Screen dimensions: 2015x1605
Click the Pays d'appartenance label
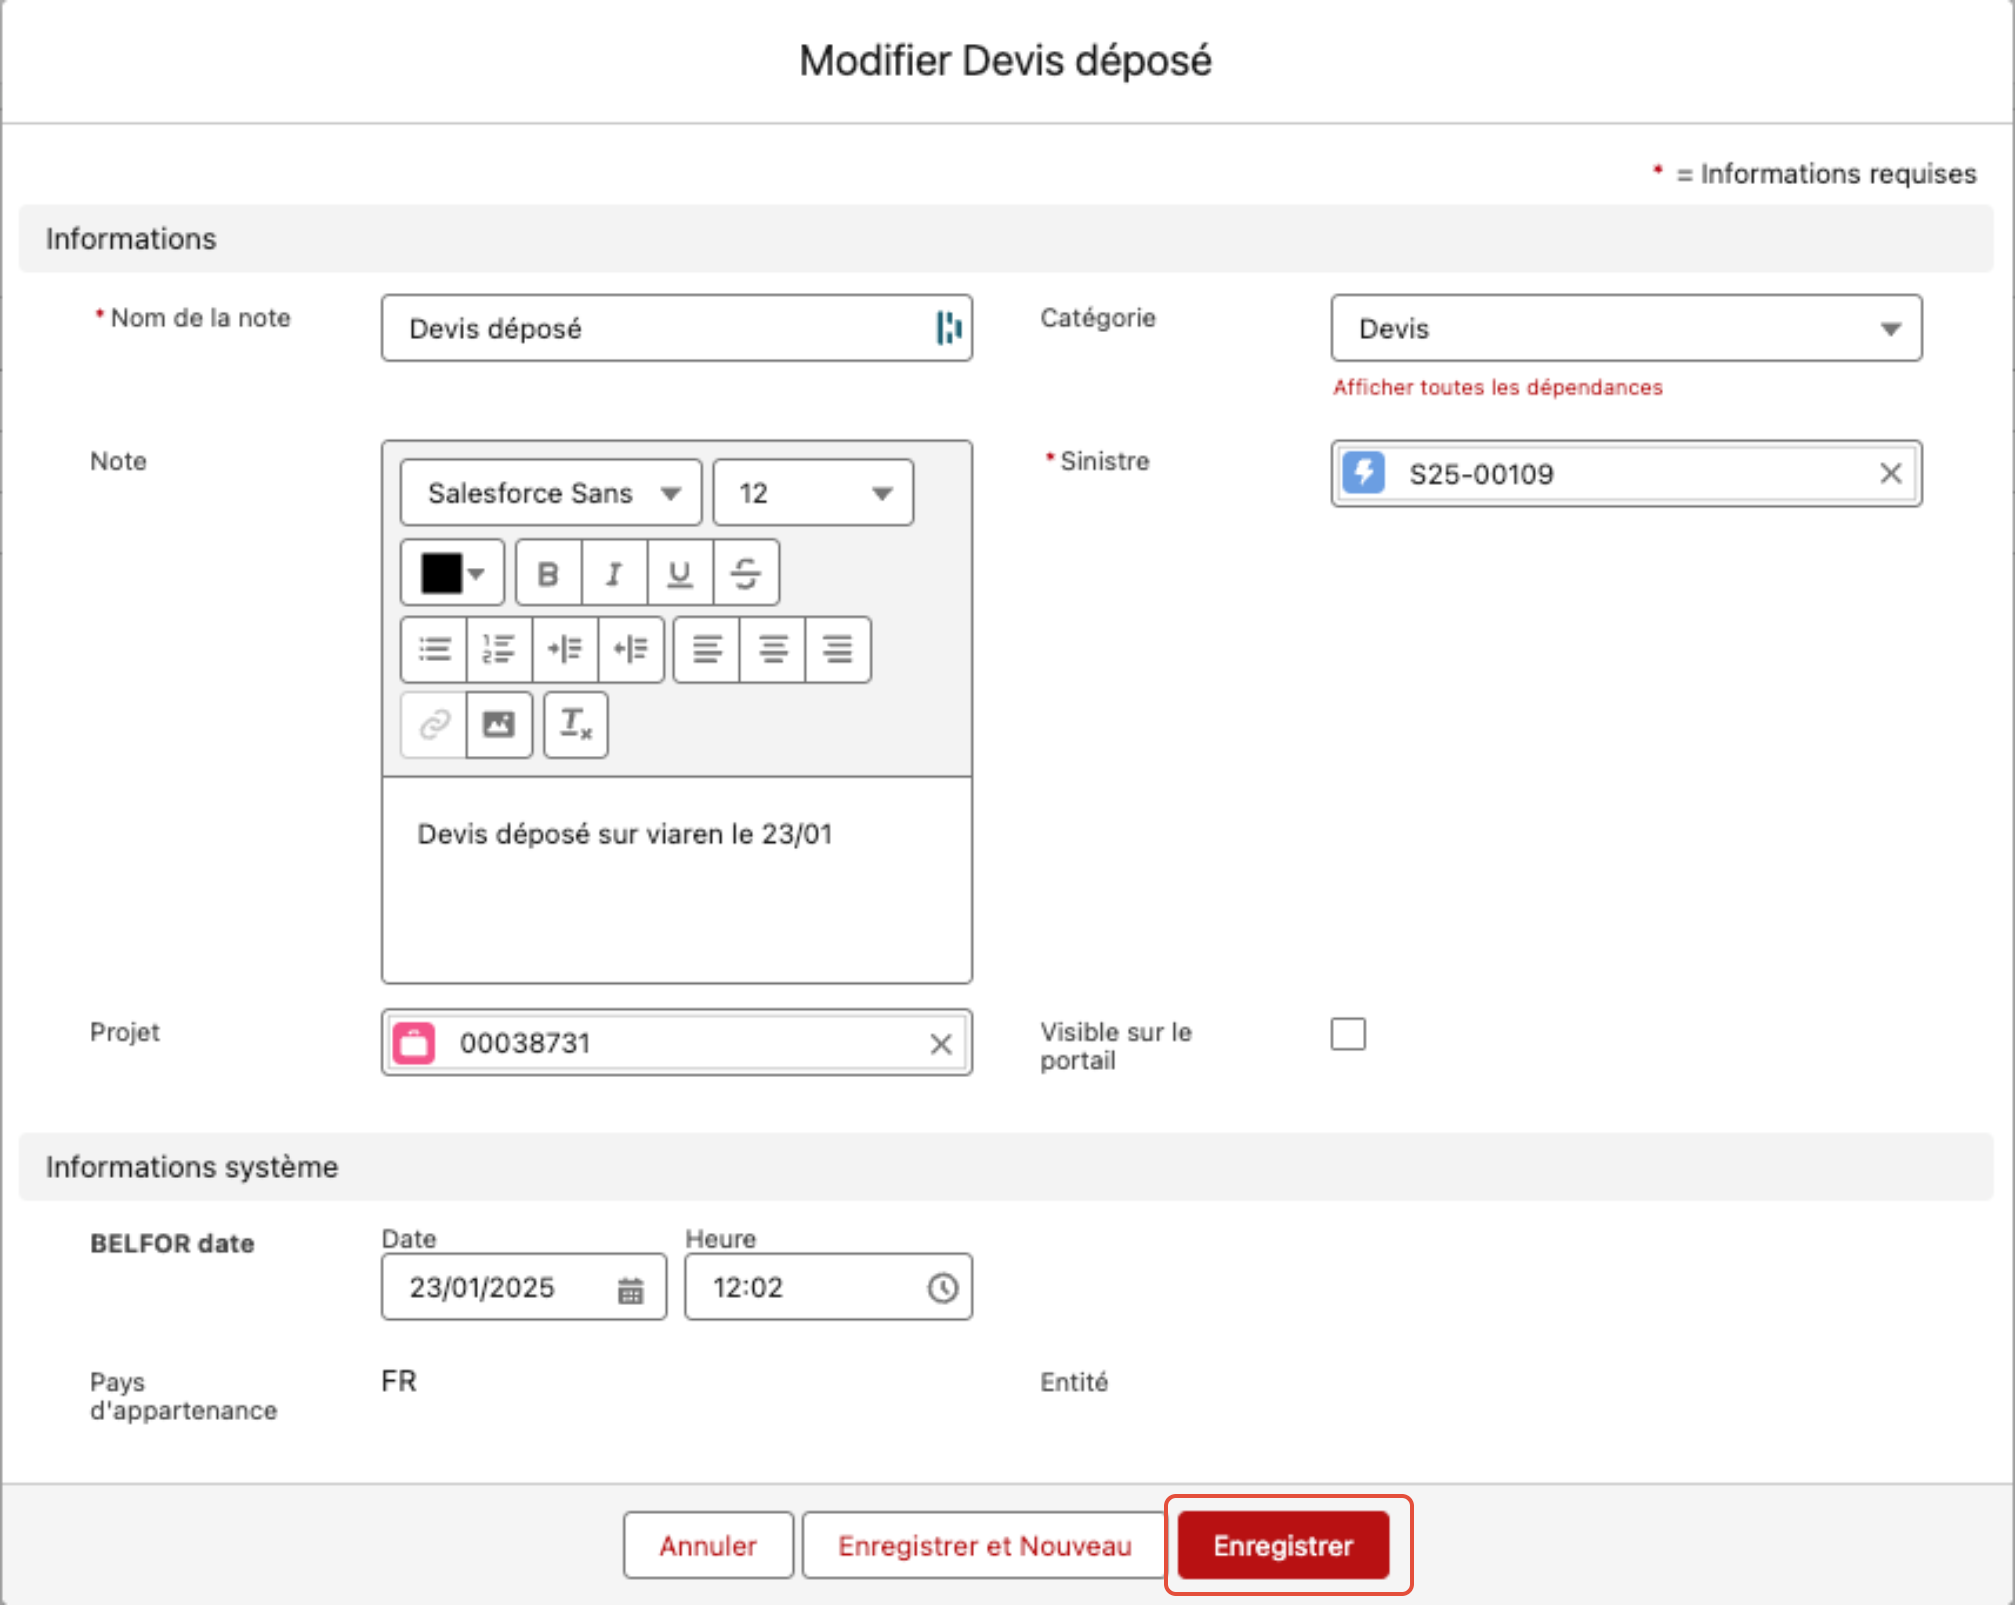183,1396
